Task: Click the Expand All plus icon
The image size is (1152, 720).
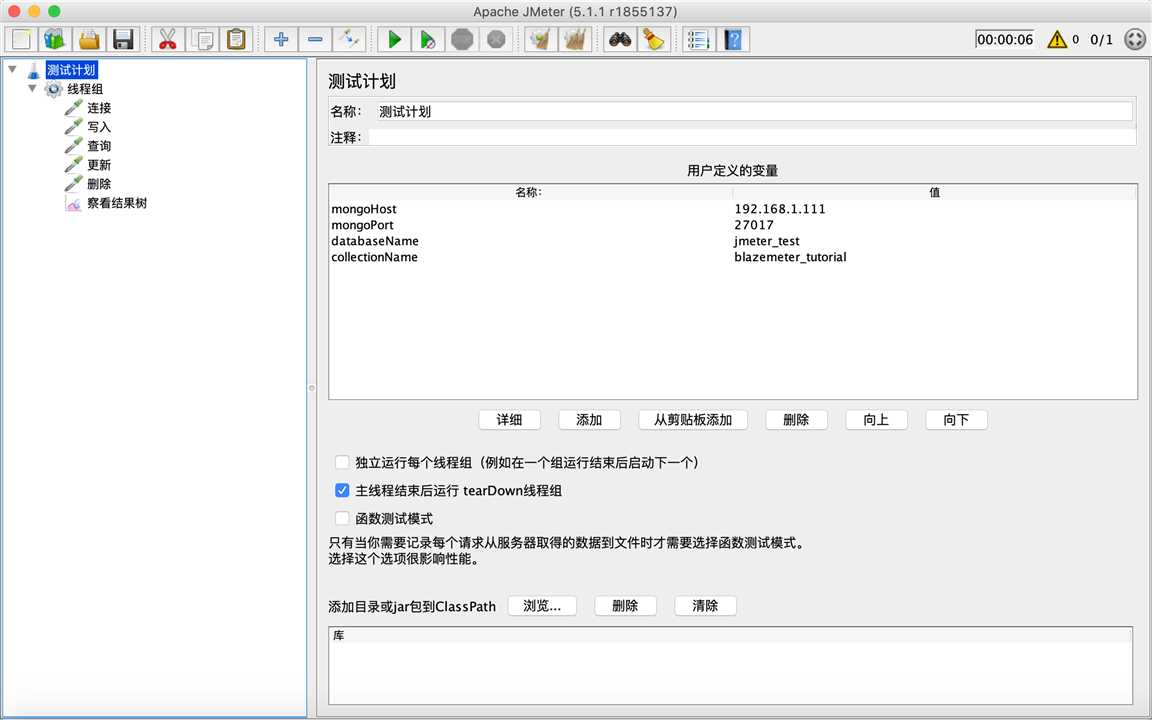Action: 281,39
